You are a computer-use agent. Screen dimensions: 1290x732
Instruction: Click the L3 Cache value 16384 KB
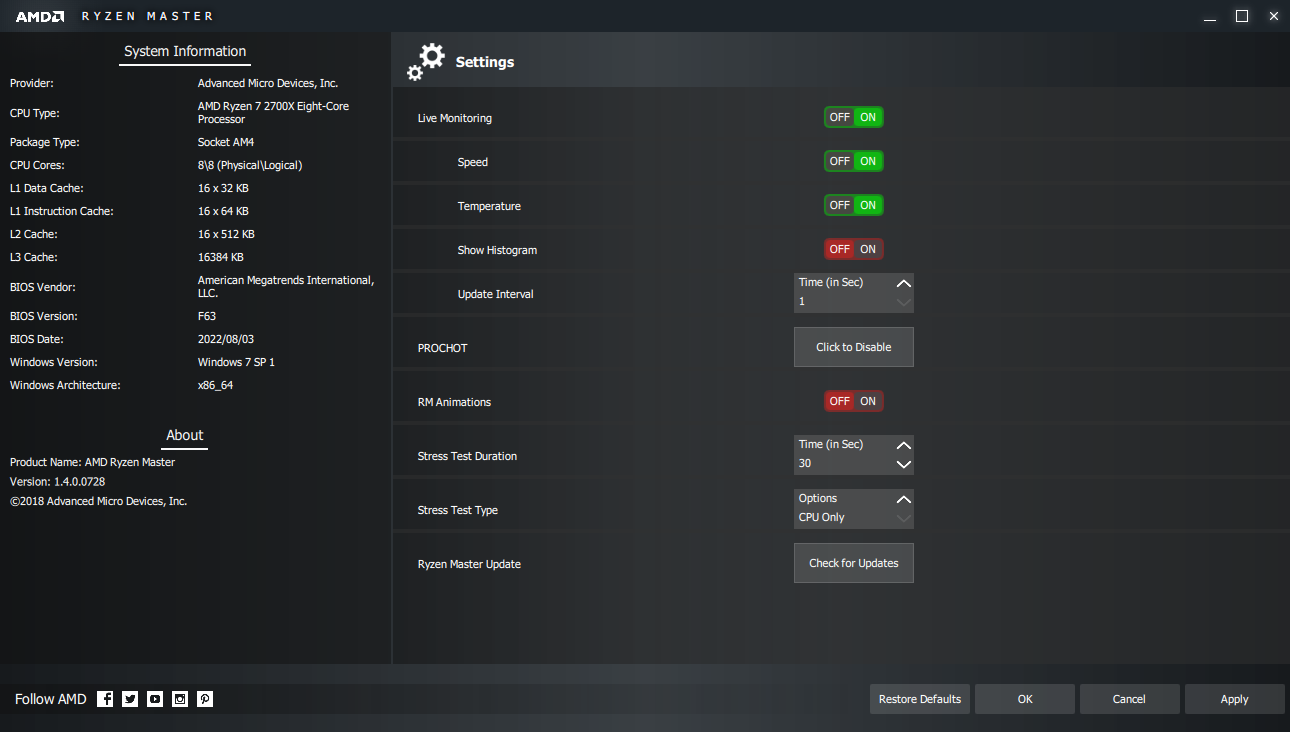[221, 257]
